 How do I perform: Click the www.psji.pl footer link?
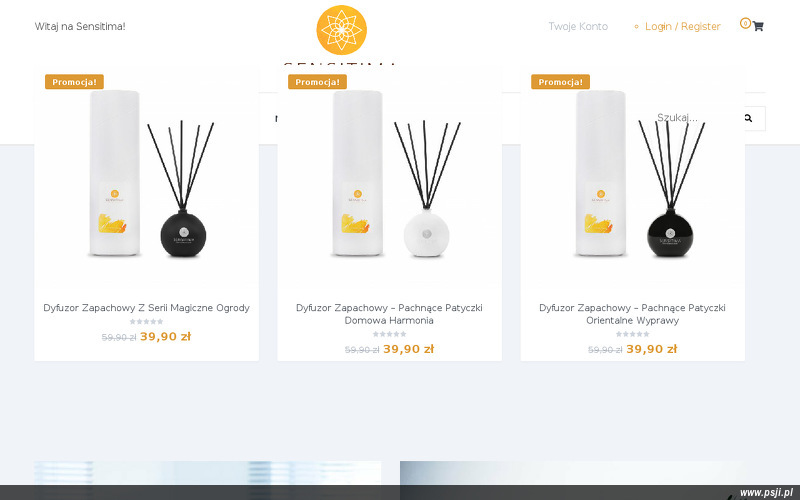pyautogui.click(x=766, y=492)
